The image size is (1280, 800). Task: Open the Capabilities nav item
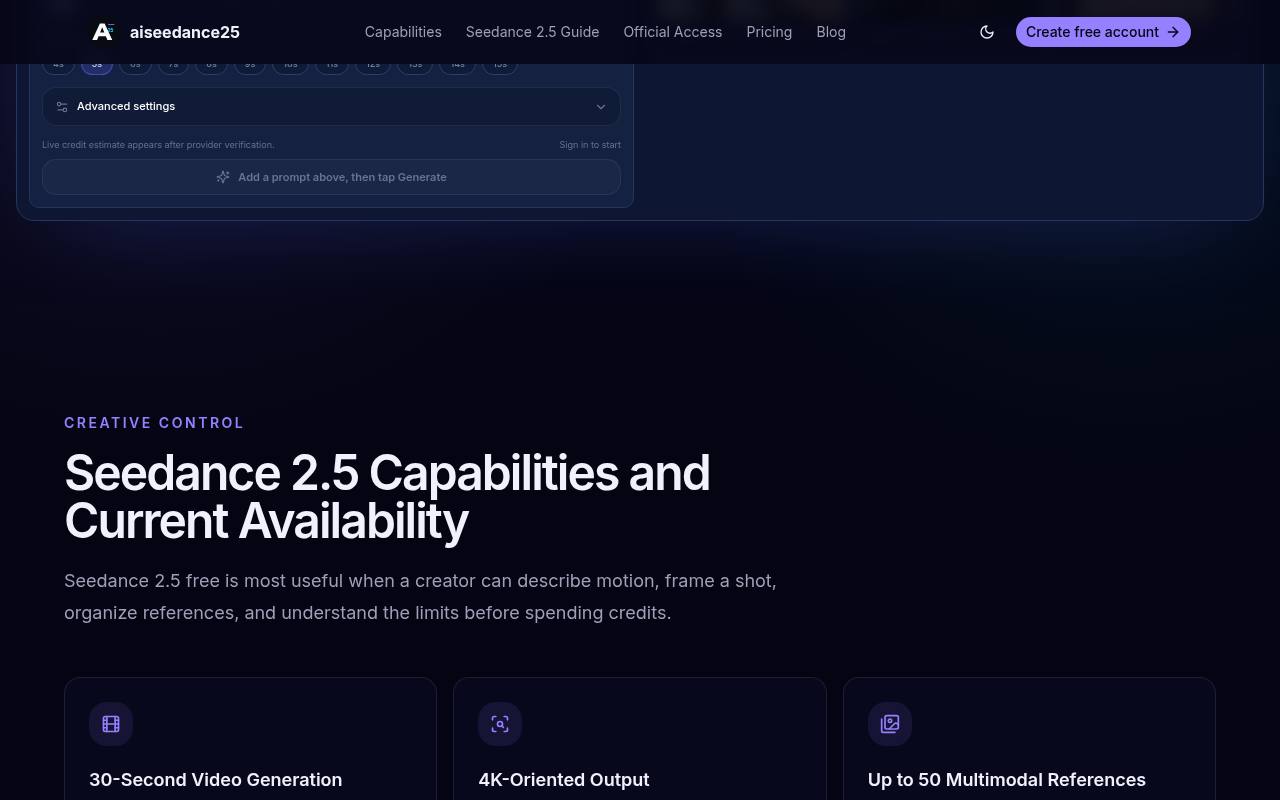tap(403, 32)
